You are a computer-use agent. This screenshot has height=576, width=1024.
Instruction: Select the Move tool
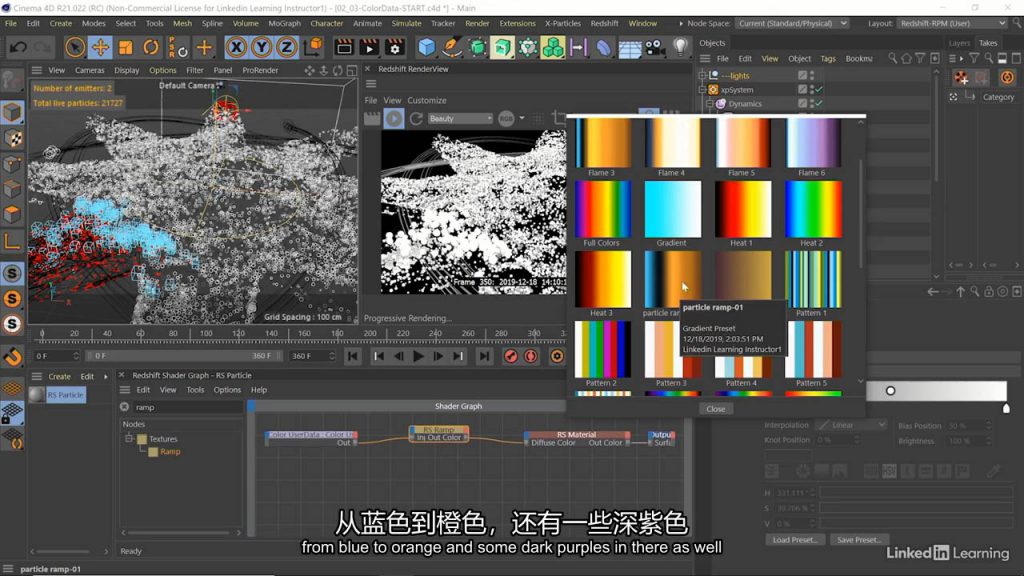(100, 47)
